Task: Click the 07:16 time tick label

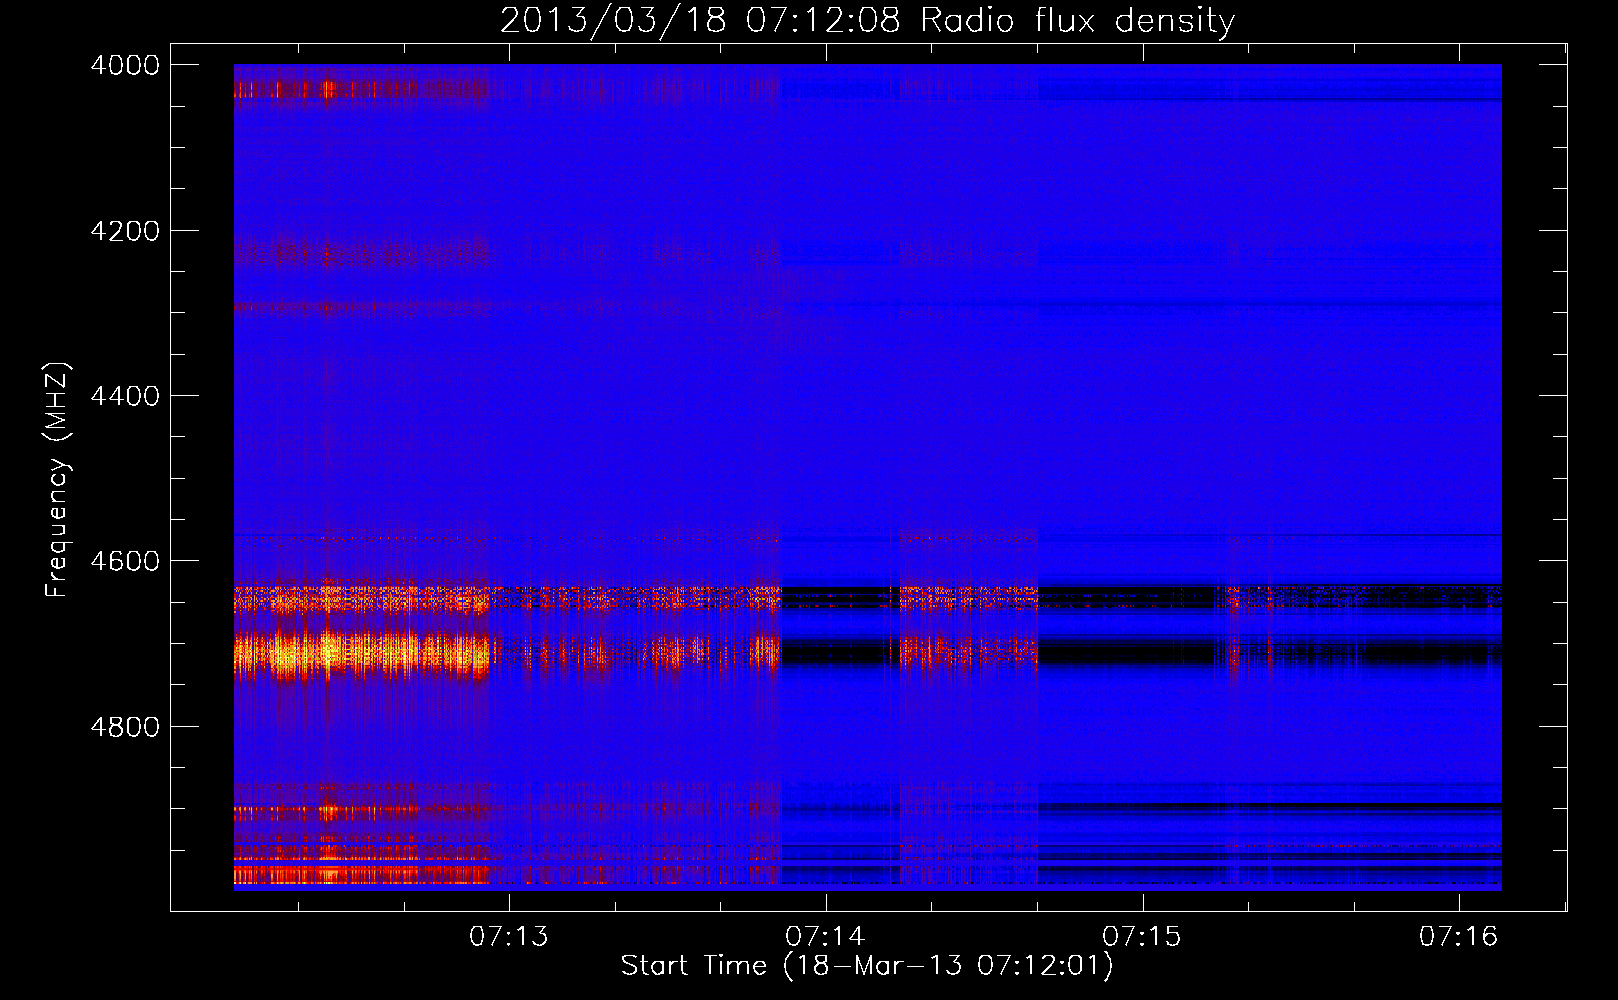Action: [x=1459, y=936]
